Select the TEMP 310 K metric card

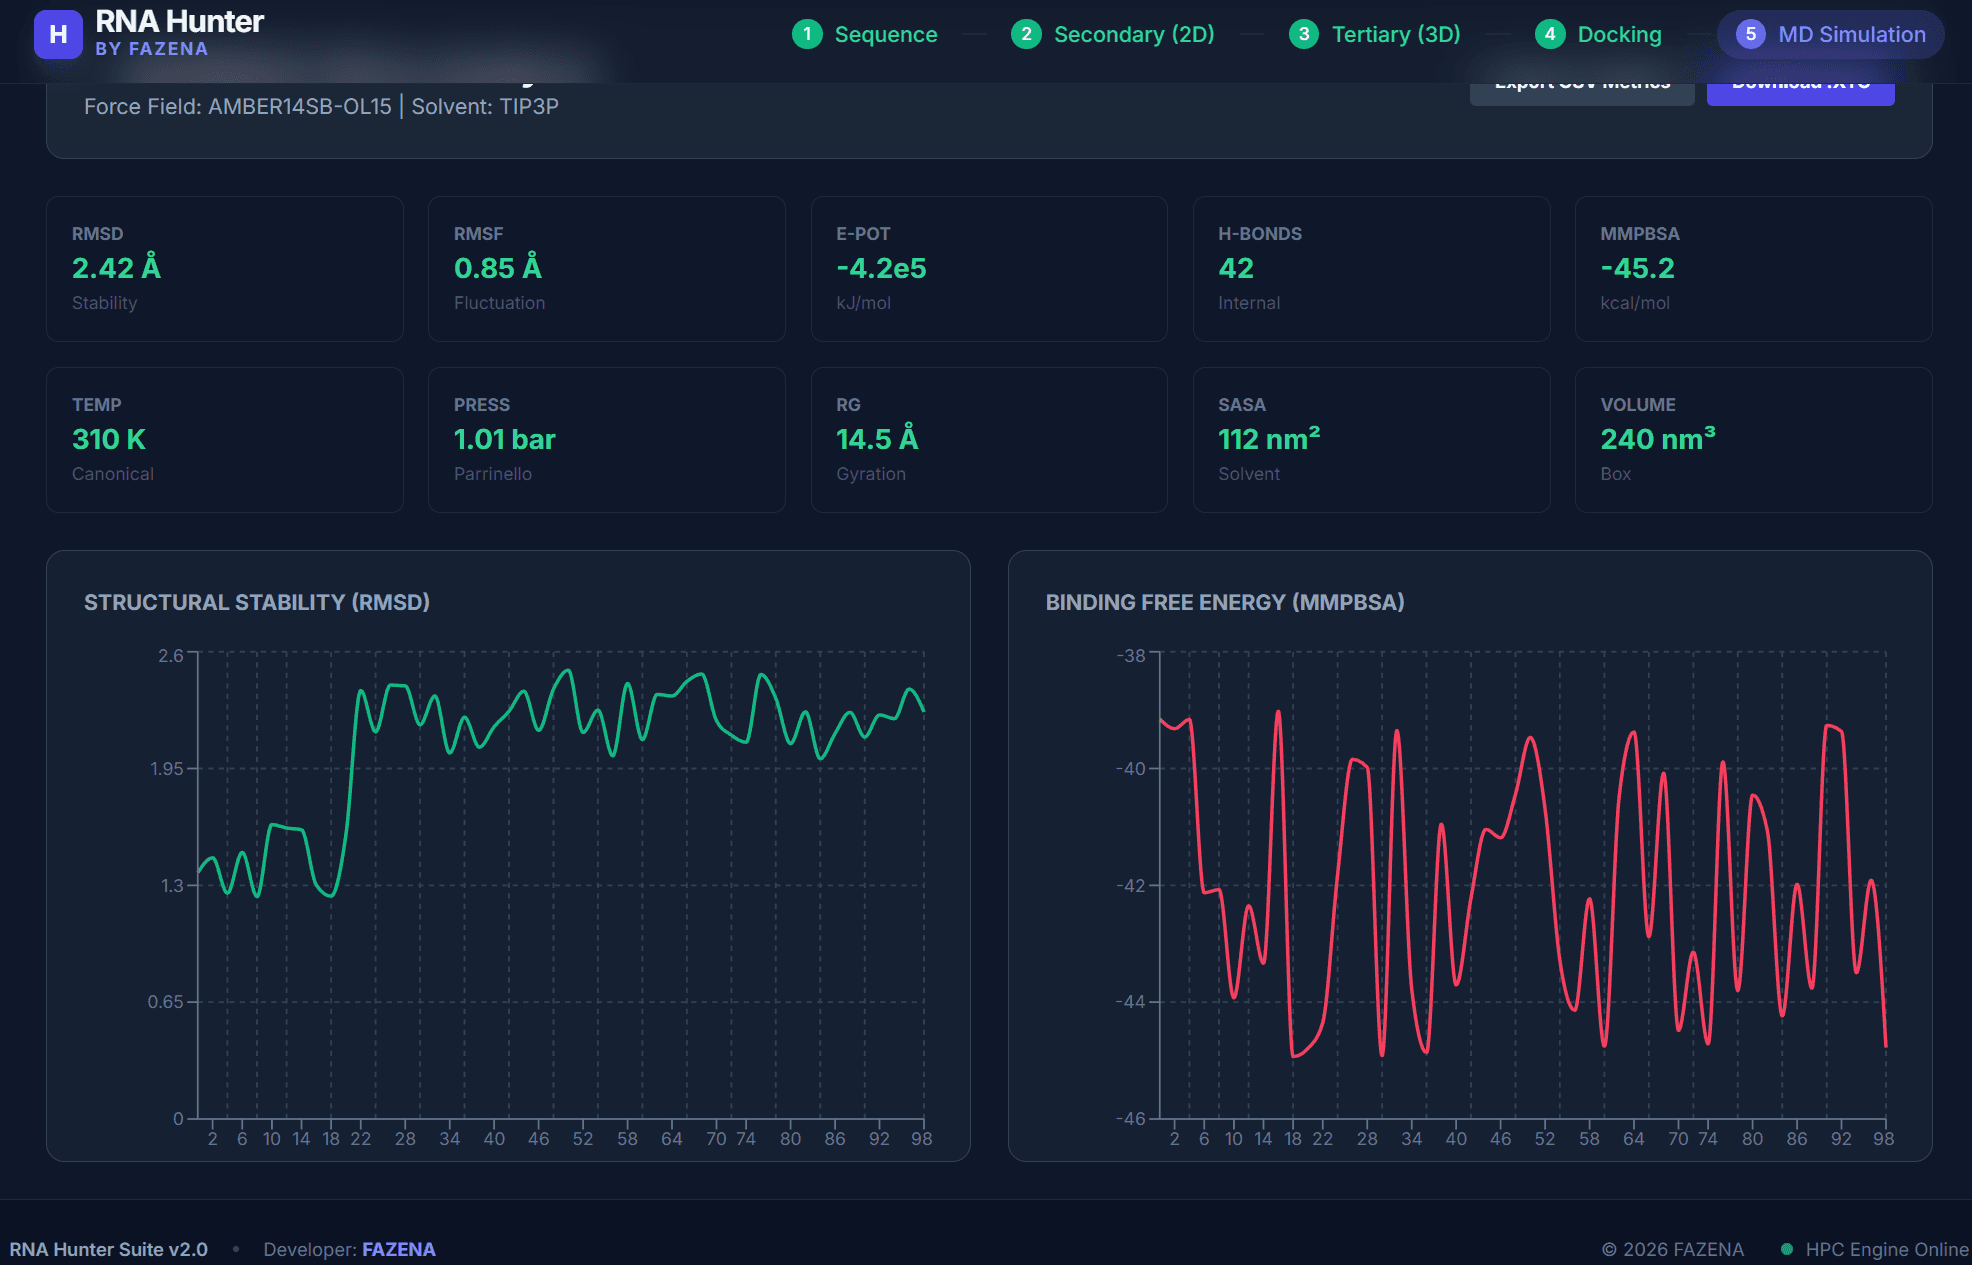coord(223,439)
